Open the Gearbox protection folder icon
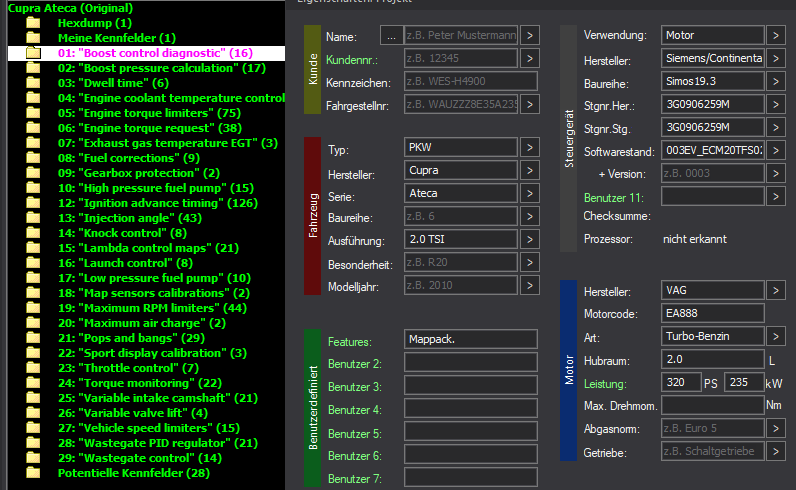Viewport: 796px width, 490px height. click(x=34, y=173)
